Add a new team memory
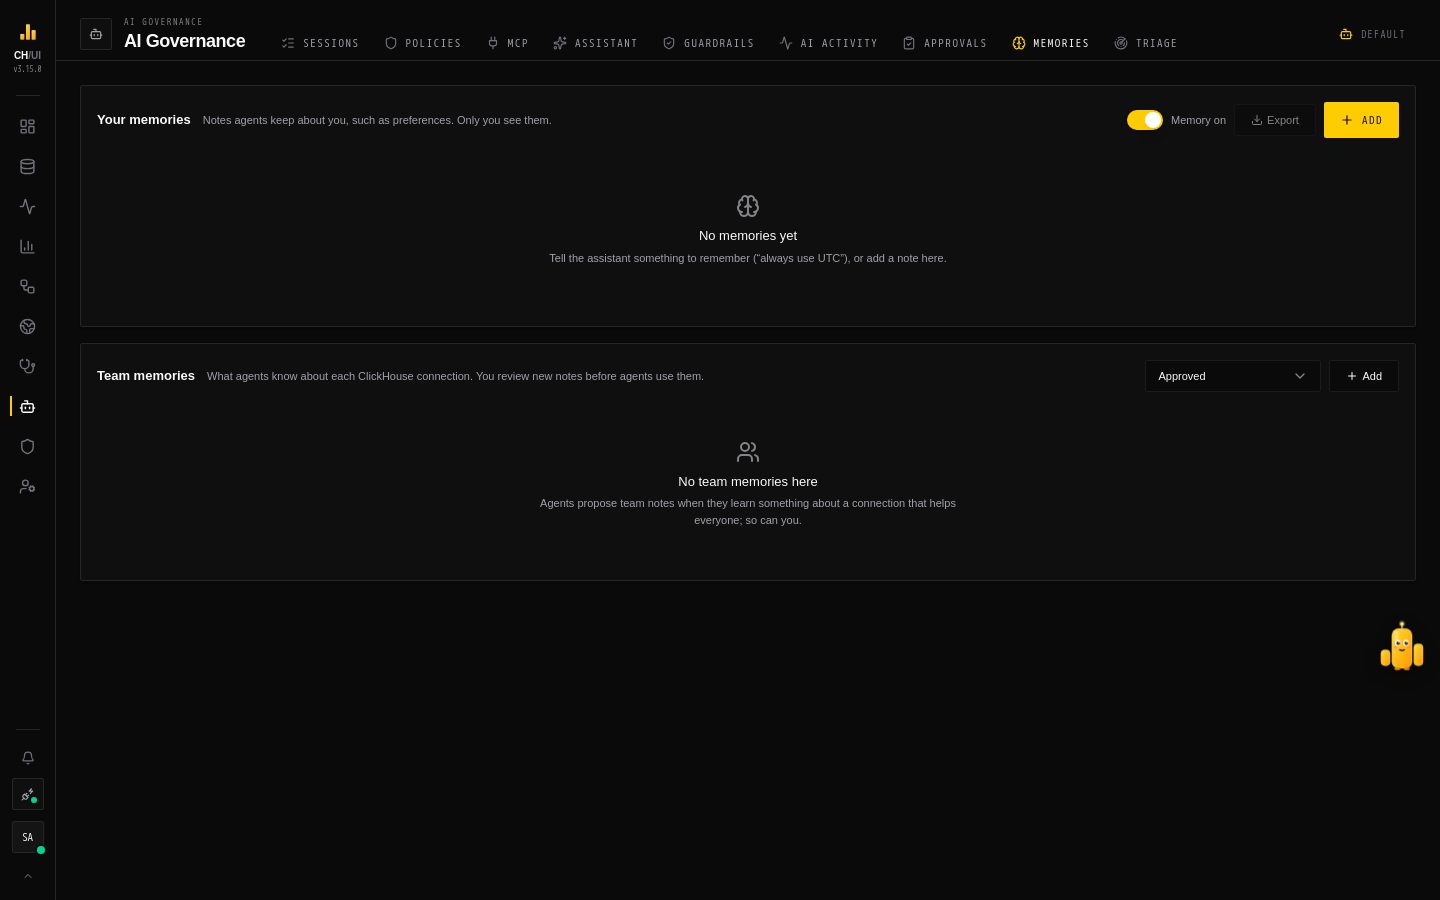Screen dimensions: 1440x900 (1364, 376)
